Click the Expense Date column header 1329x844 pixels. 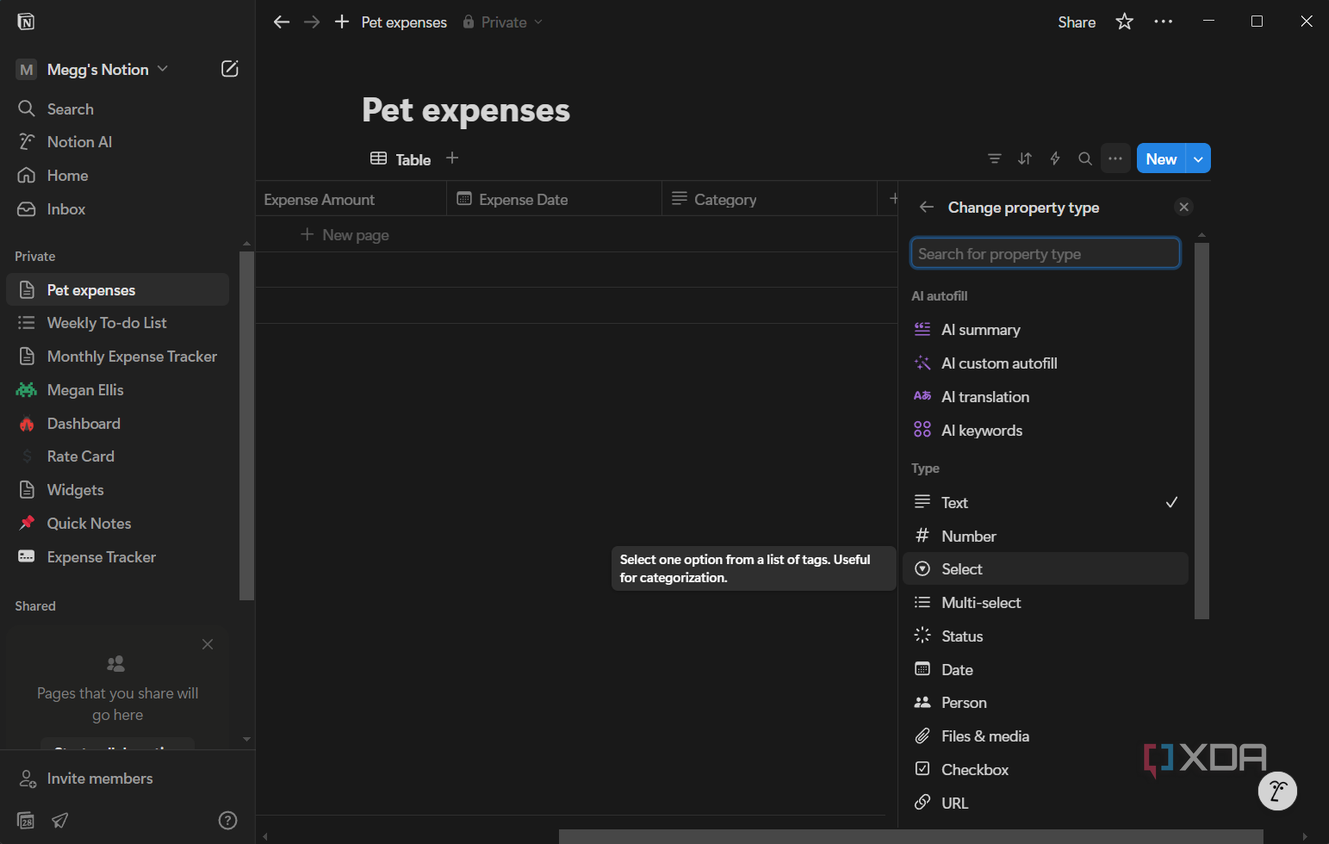(554, 199)
